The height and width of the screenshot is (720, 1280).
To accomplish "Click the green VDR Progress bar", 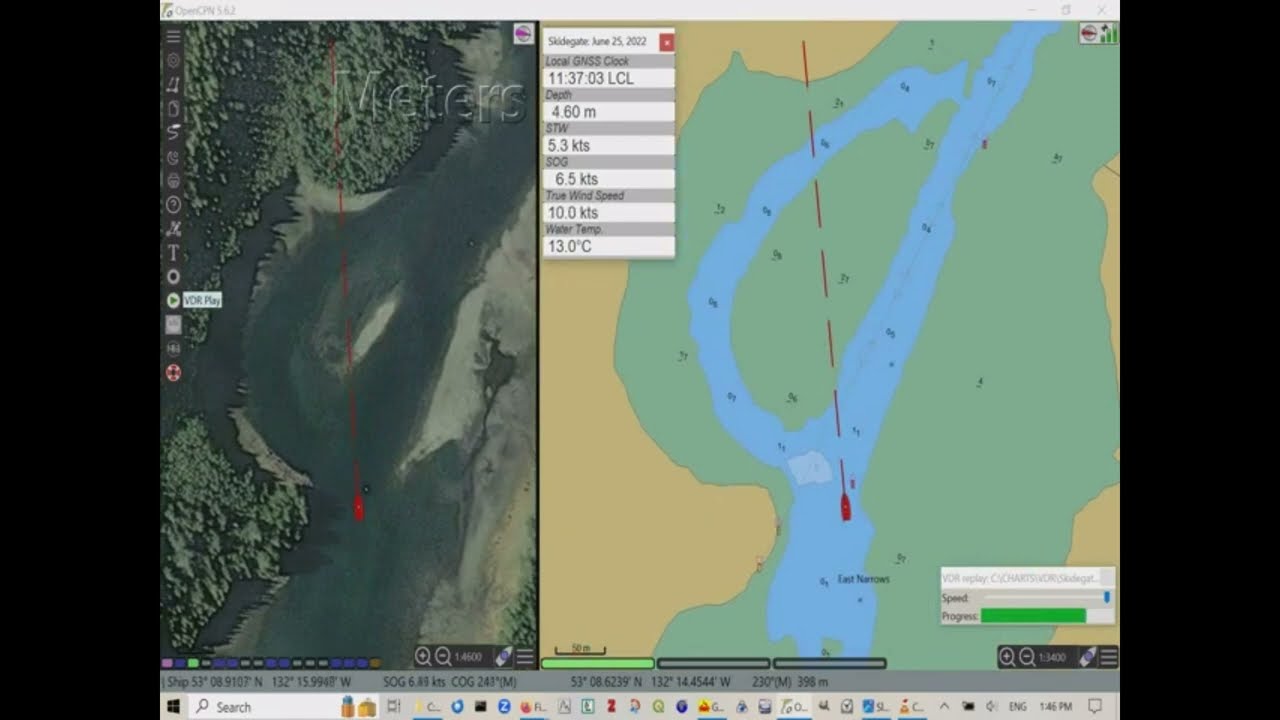I will [x=1033, y=616].
